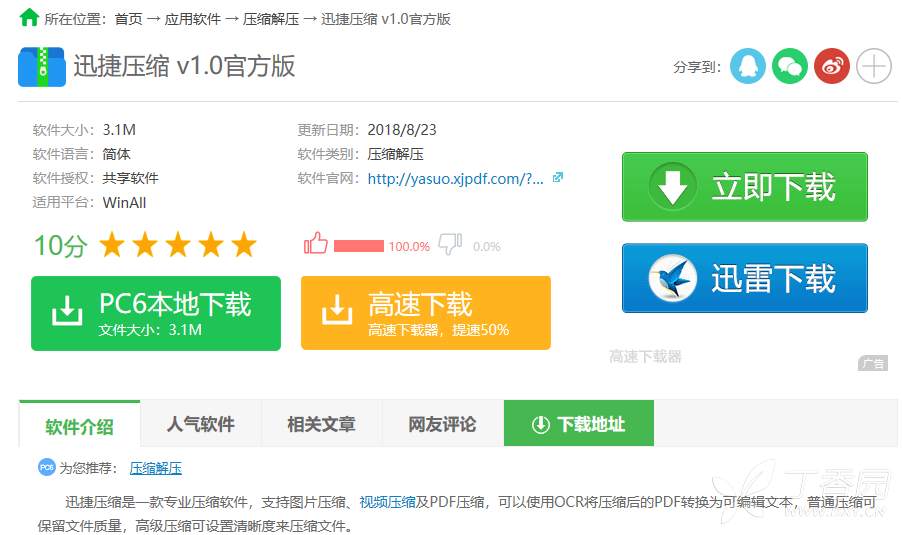This screenshot has width=902, height=535.
Task: Click the five-star rating row
Action: point(178,244)
